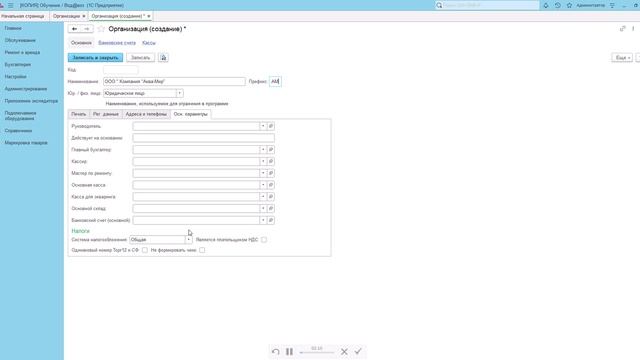Open the Основная касса linked record icon
Screen dimensions: 640x360
pos(271,185)
